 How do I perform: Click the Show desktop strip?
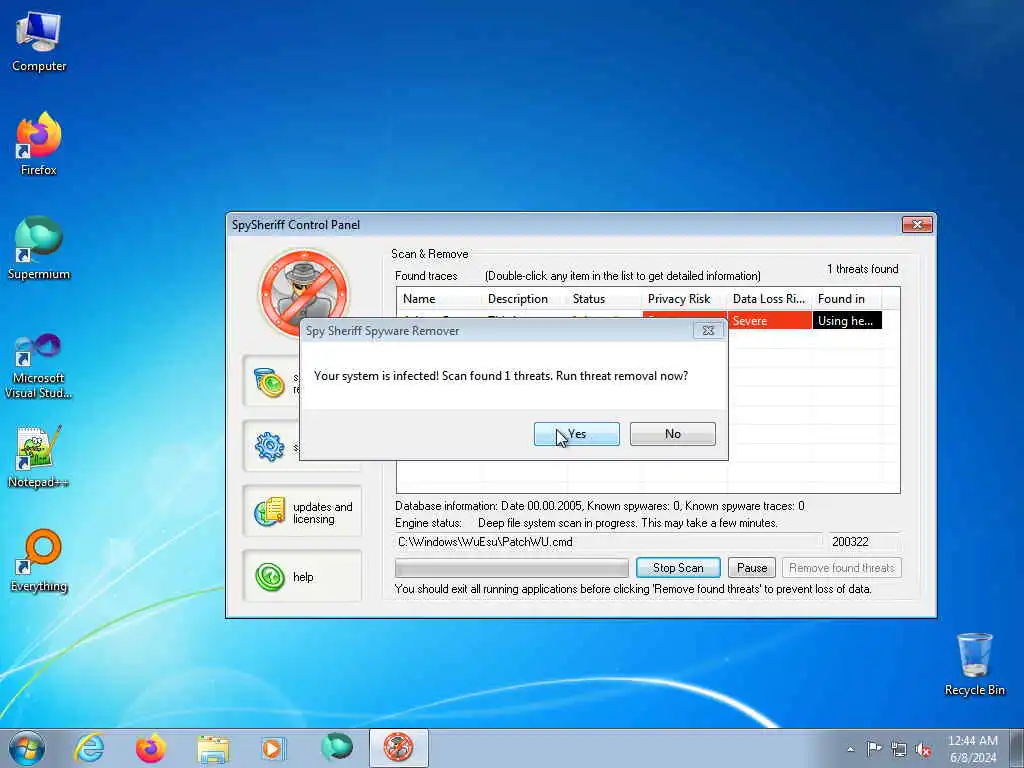[1017, 749]
